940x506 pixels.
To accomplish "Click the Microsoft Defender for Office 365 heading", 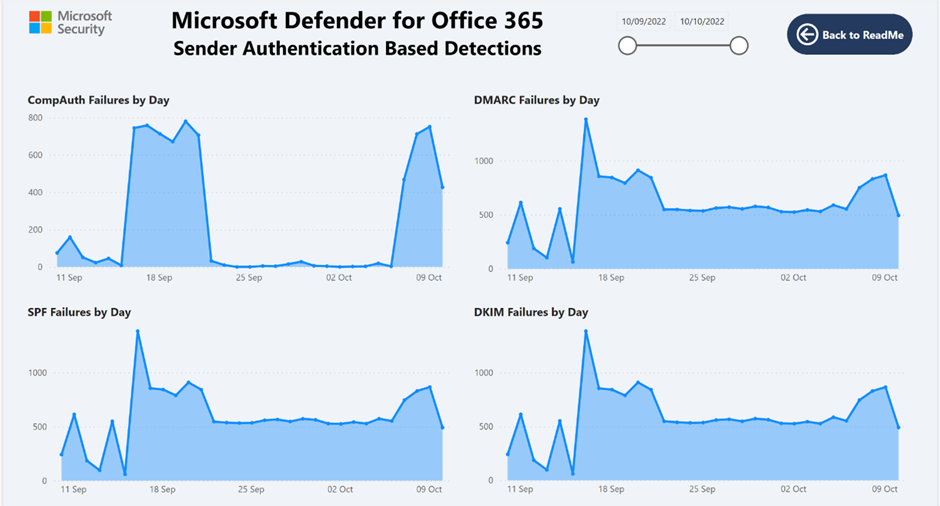I will coord(357,20).
